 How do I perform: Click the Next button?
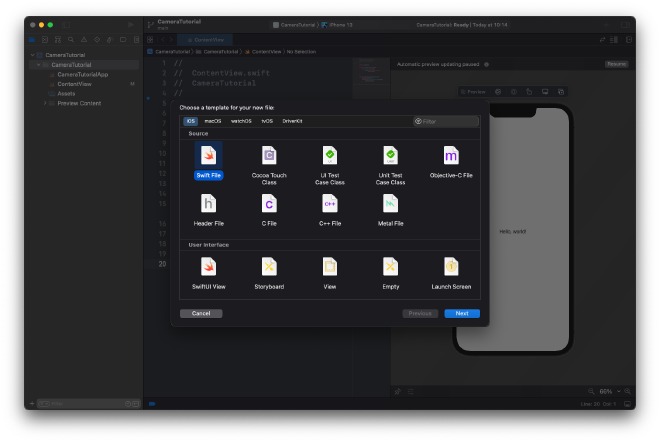[x=461, y=313]
